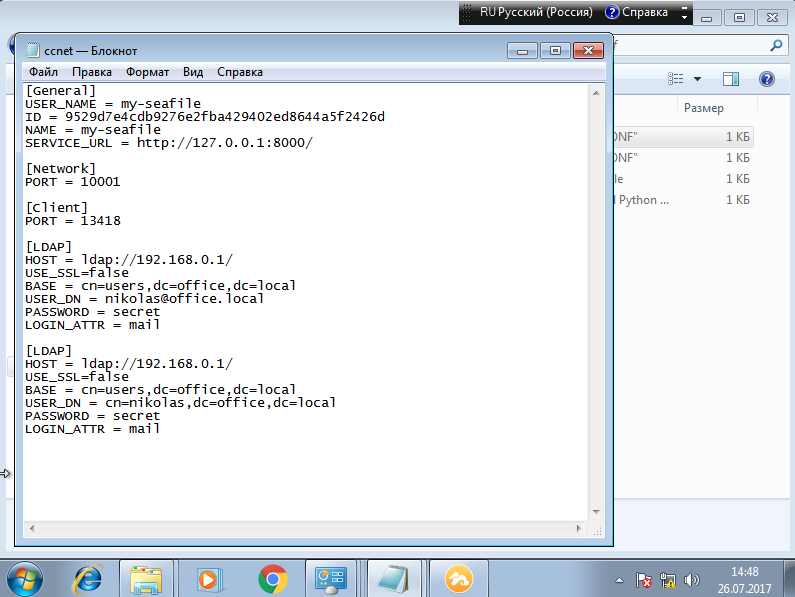
Task: Launch Internet Explorer from taskbar
Action: tap(88, 578)
